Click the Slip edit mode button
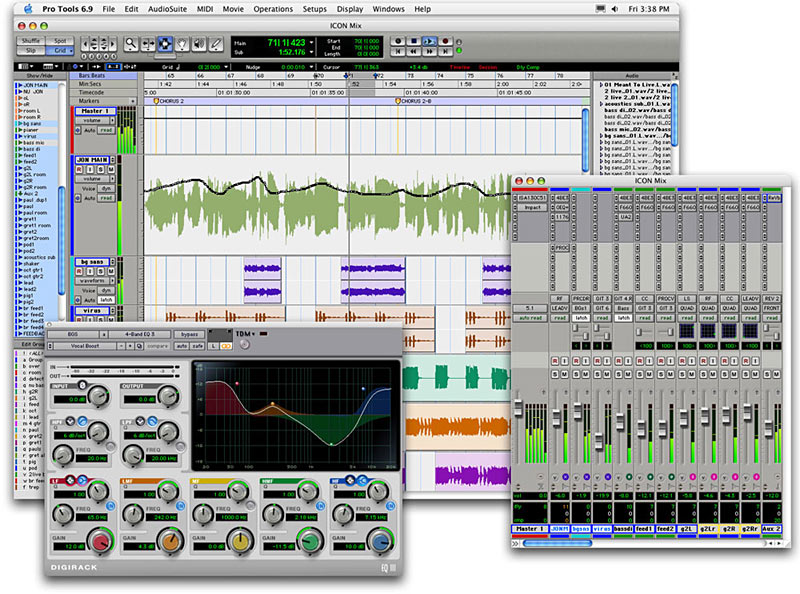Image resolution: width=800 pixels, height=594 pixels. pos(31,51)
